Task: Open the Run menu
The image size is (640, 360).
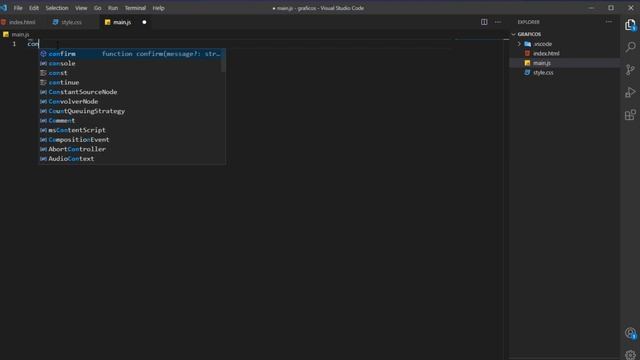Action: (113, 8)
